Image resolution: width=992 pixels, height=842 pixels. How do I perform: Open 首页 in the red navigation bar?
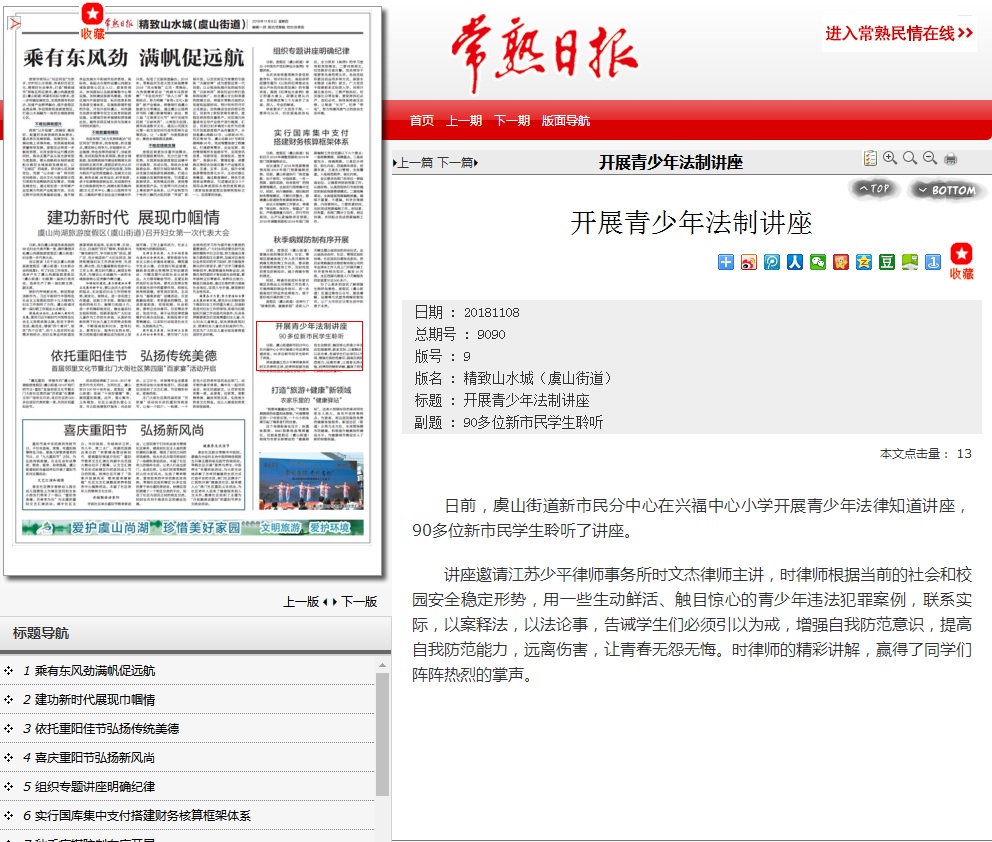421,120
